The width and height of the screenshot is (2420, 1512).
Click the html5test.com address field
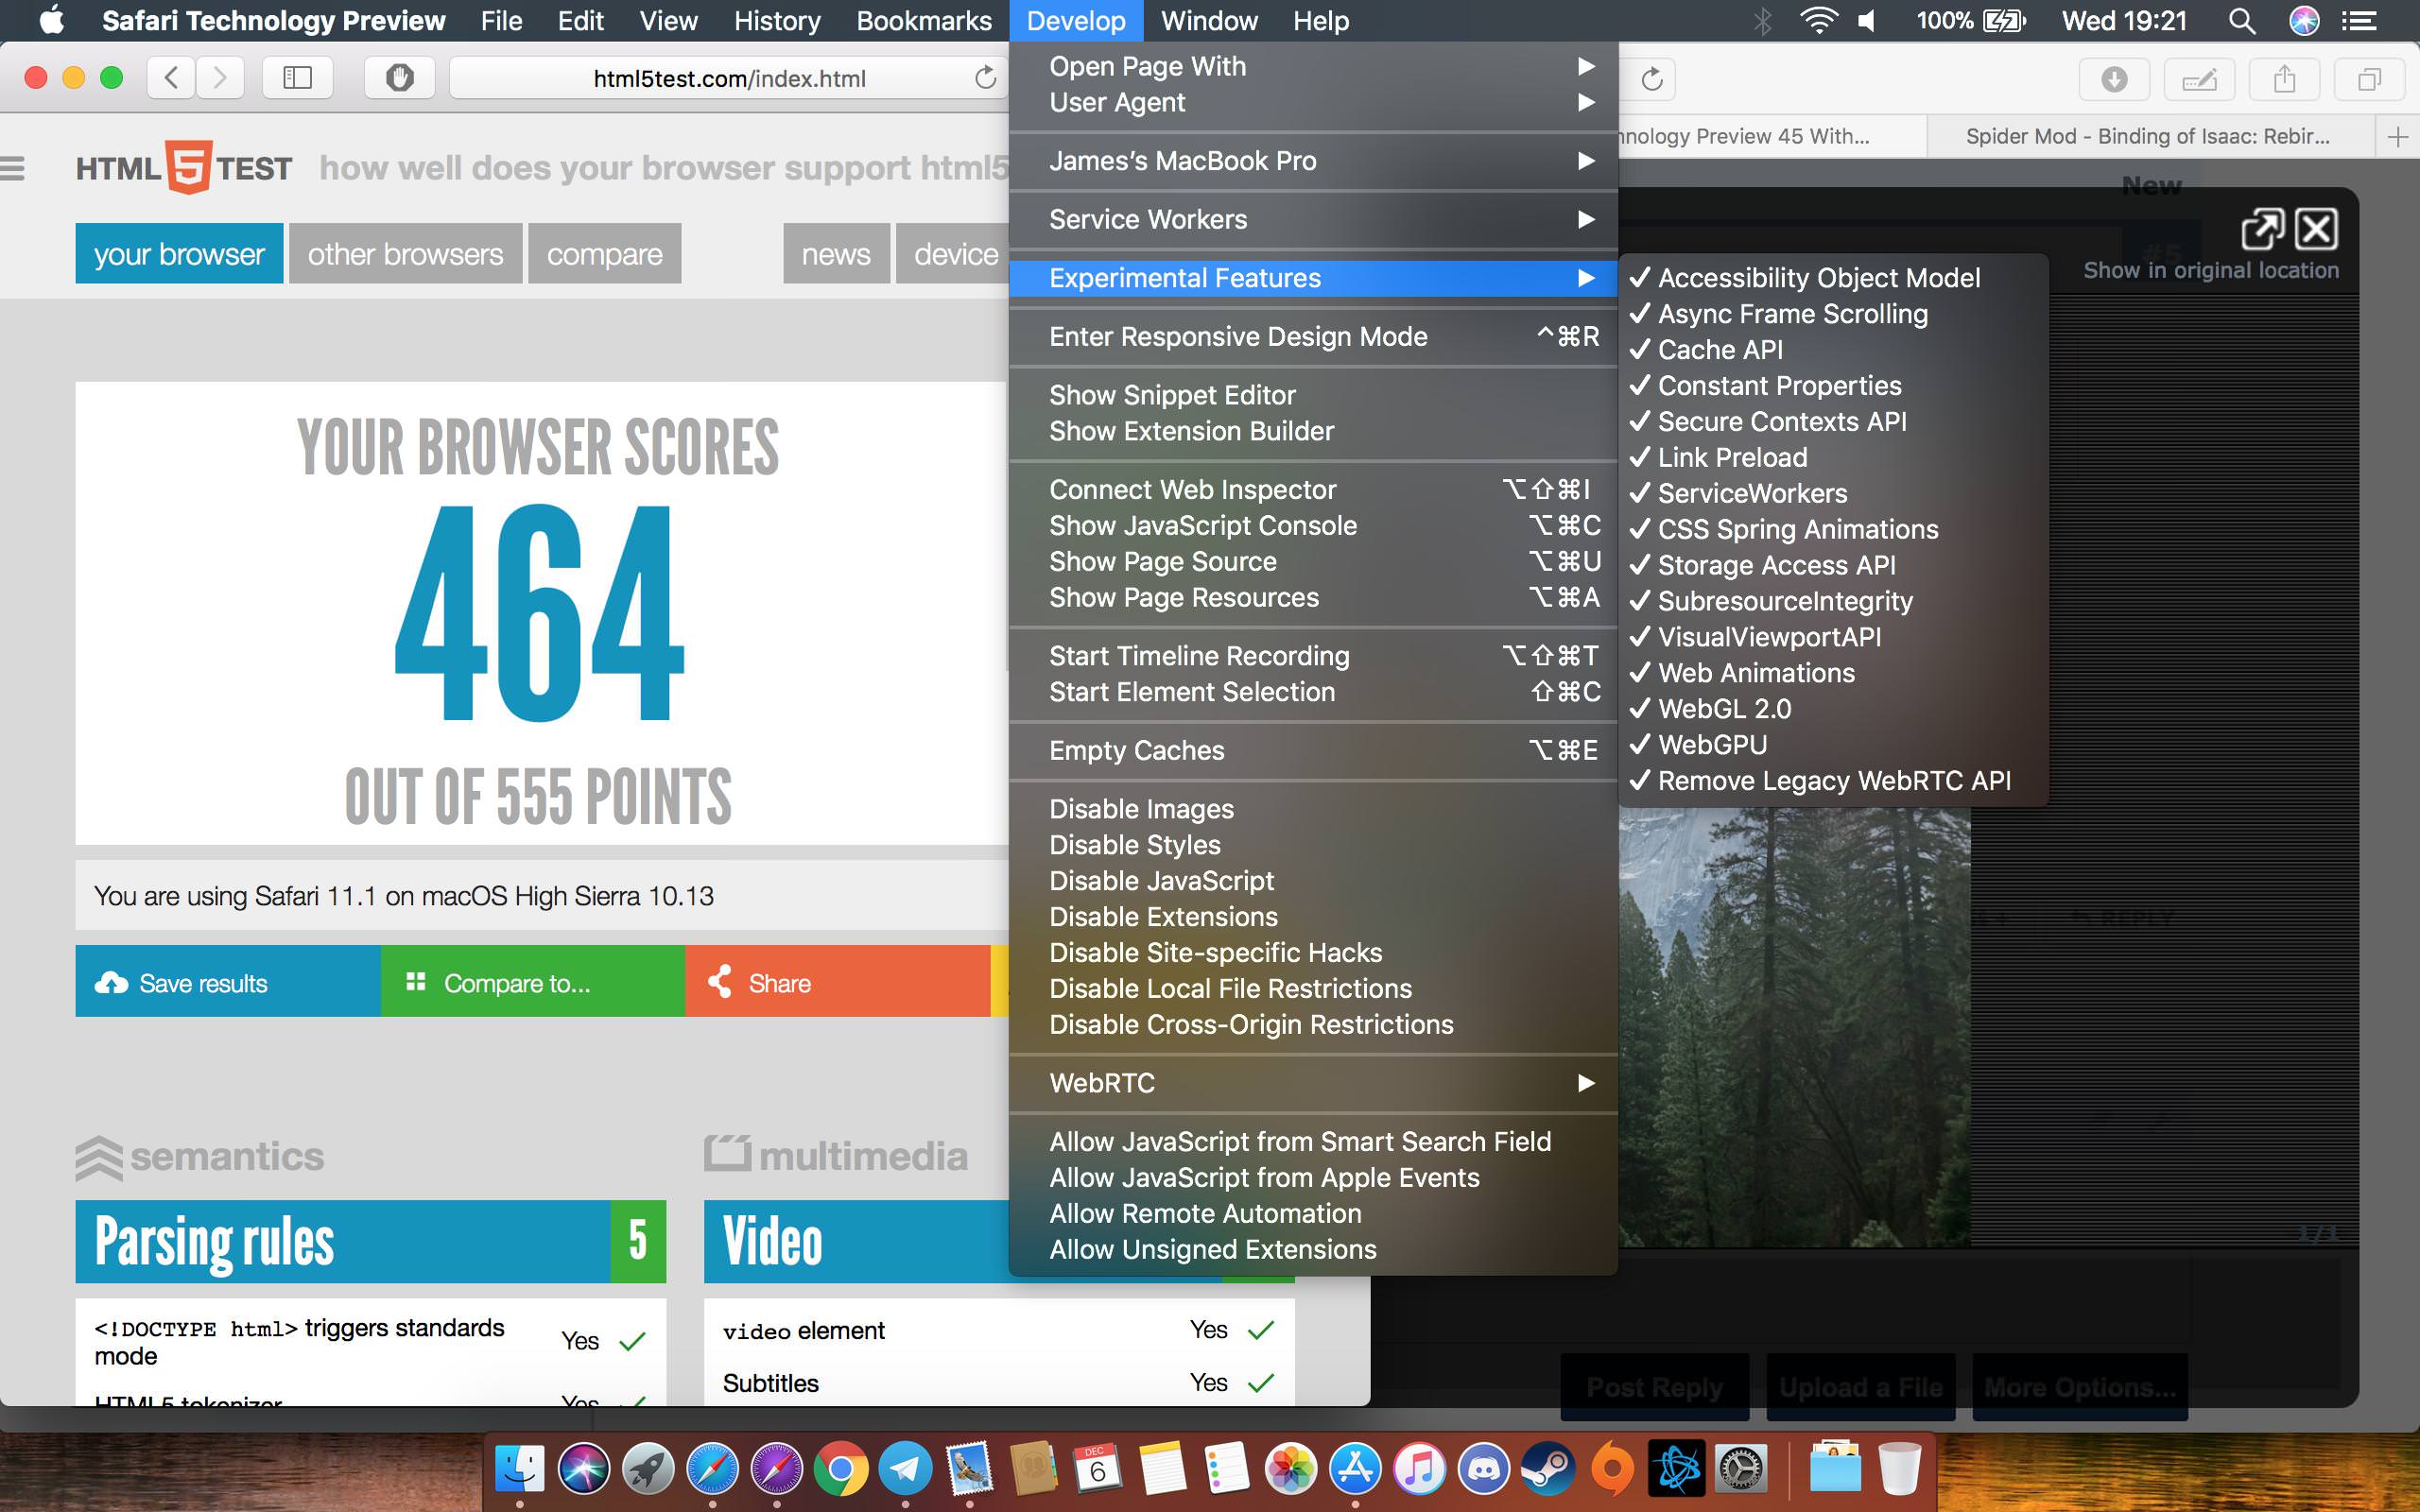coord(729,78)
